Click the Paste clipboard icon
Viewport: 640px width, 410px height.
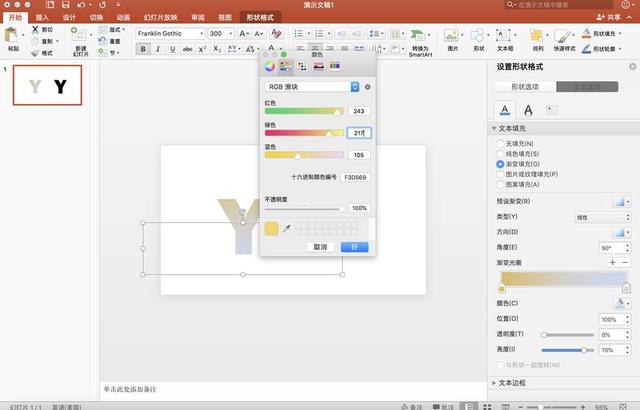click(x=12, y=35)
